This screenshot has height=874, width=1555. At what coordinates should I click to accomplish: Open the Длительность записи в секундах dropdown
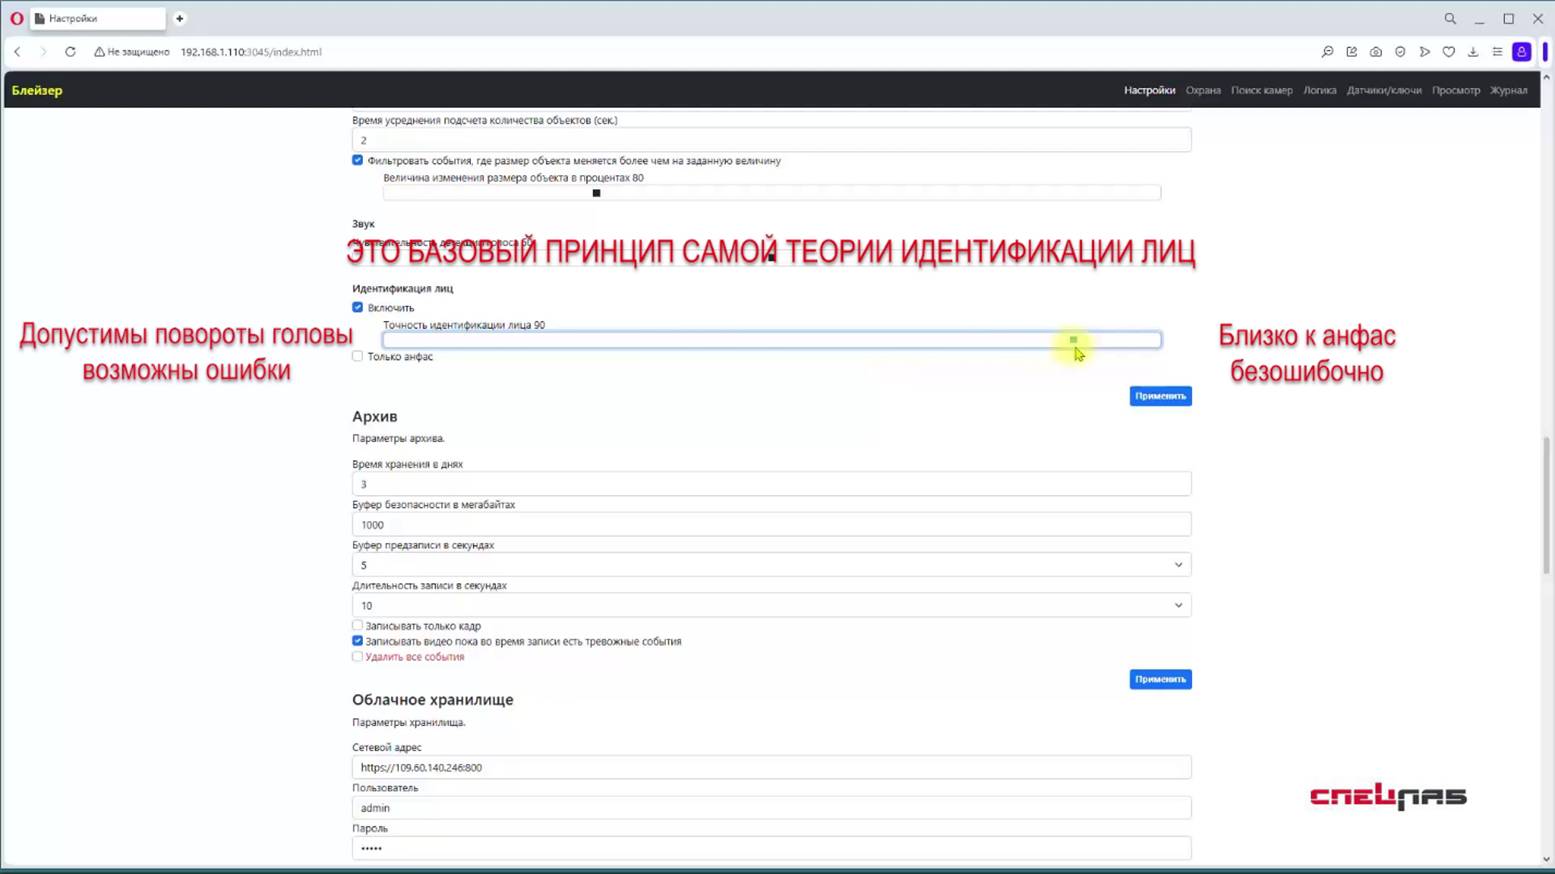pos(1178,605)
